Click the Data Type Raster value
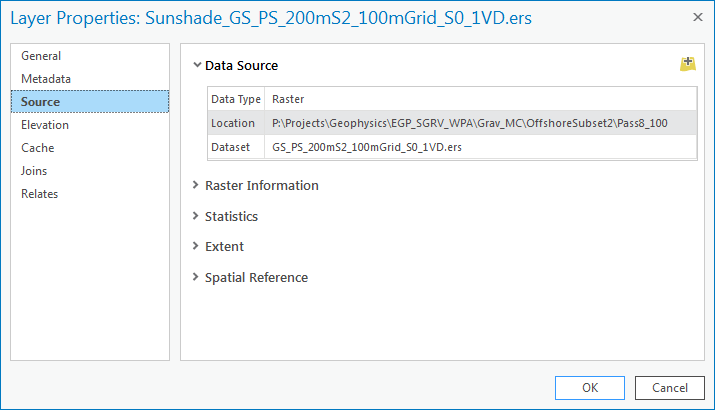Screen dimensions: 715x410 288,99
